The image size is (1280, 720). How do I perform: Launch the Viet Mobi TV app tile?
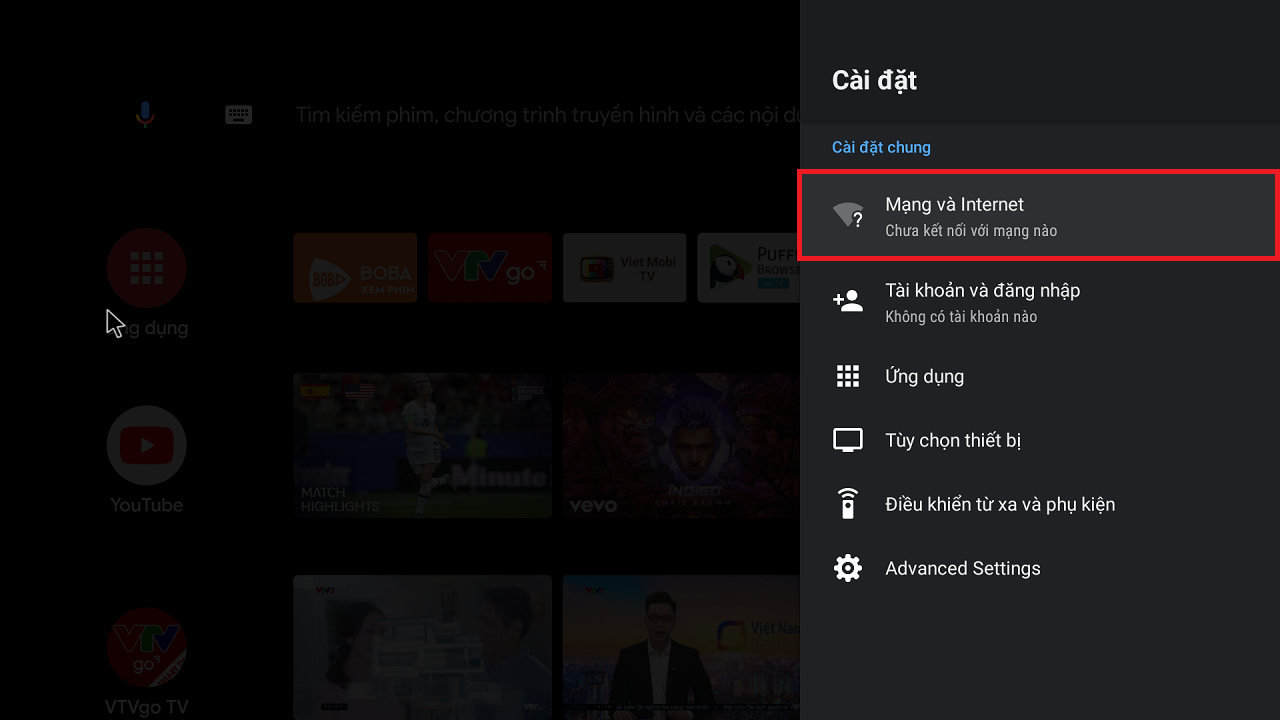coord(624,268)
